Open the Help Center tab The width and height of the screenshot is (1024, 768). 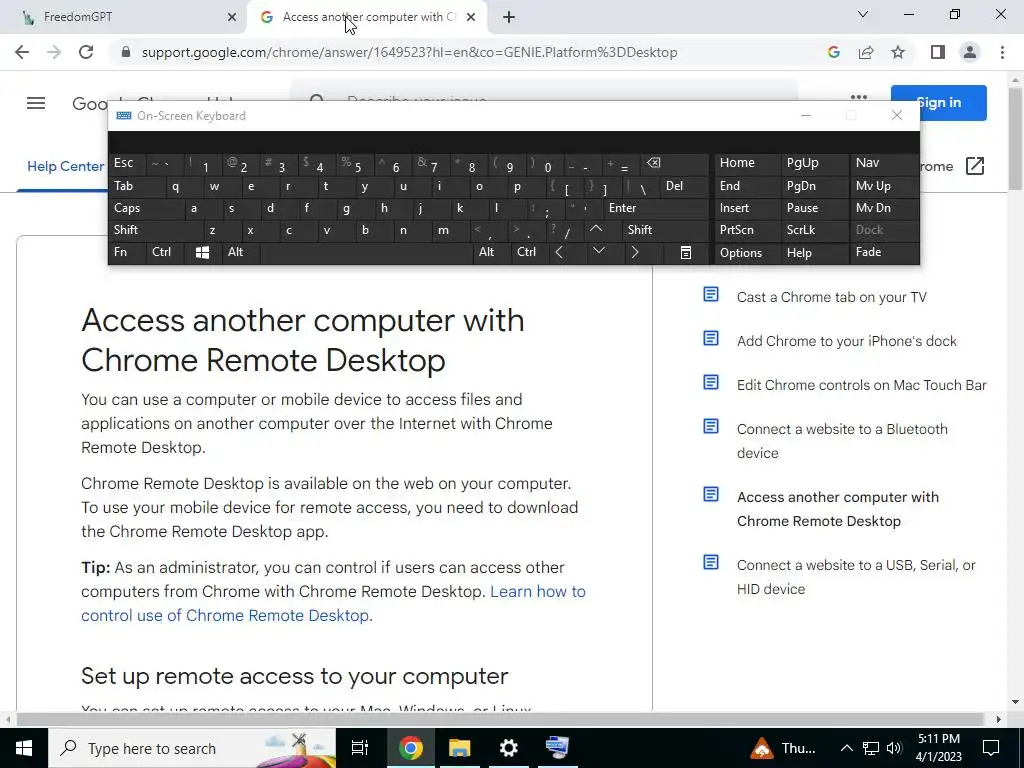click(65, 167)
